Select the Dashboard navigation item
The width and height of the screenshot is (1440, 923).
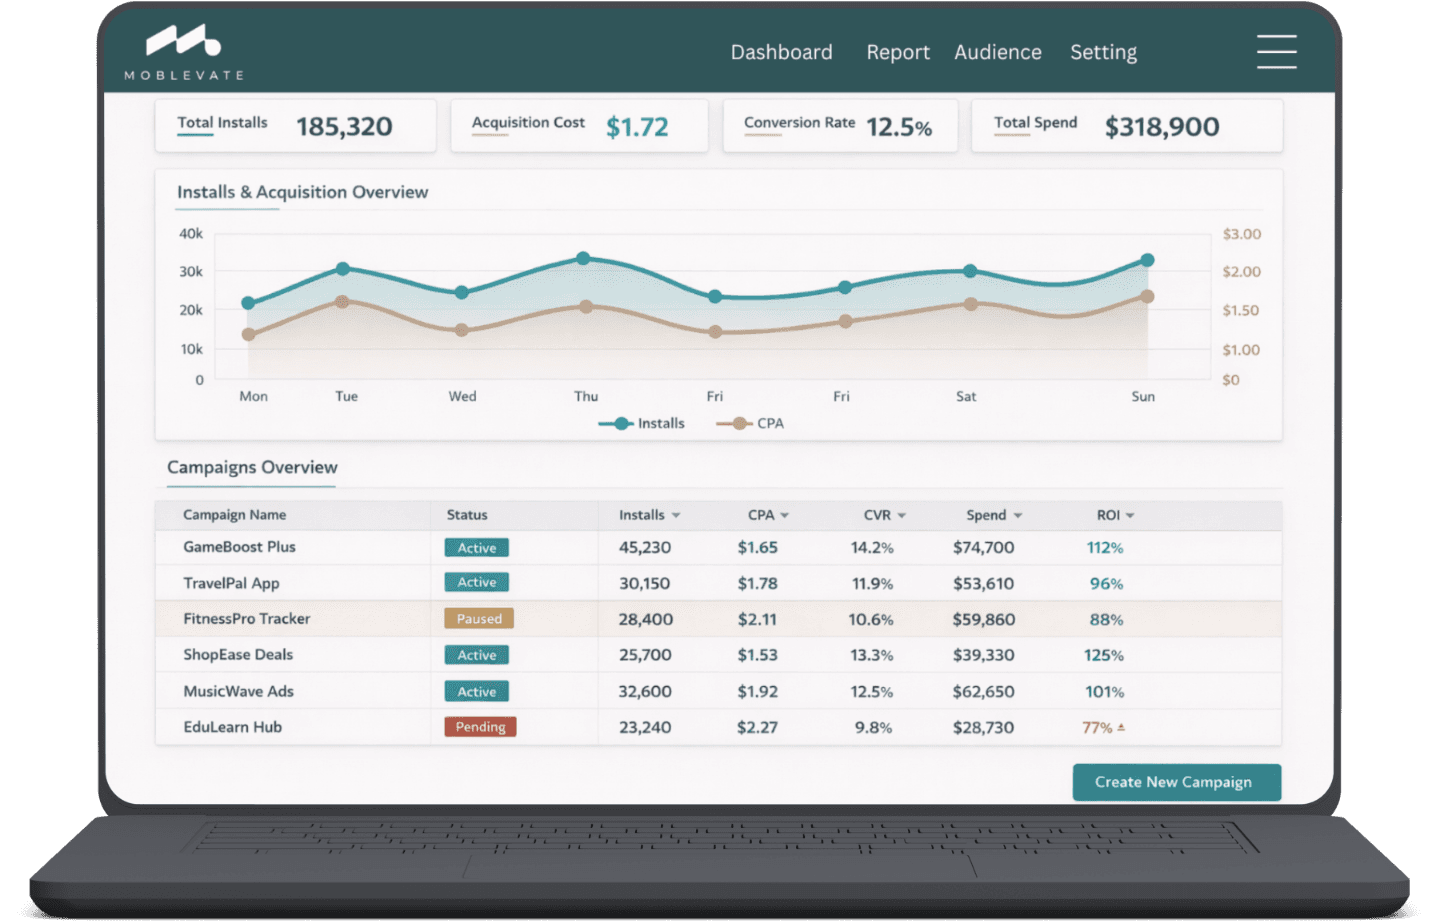pyautogui.click(x=781, y=52)
